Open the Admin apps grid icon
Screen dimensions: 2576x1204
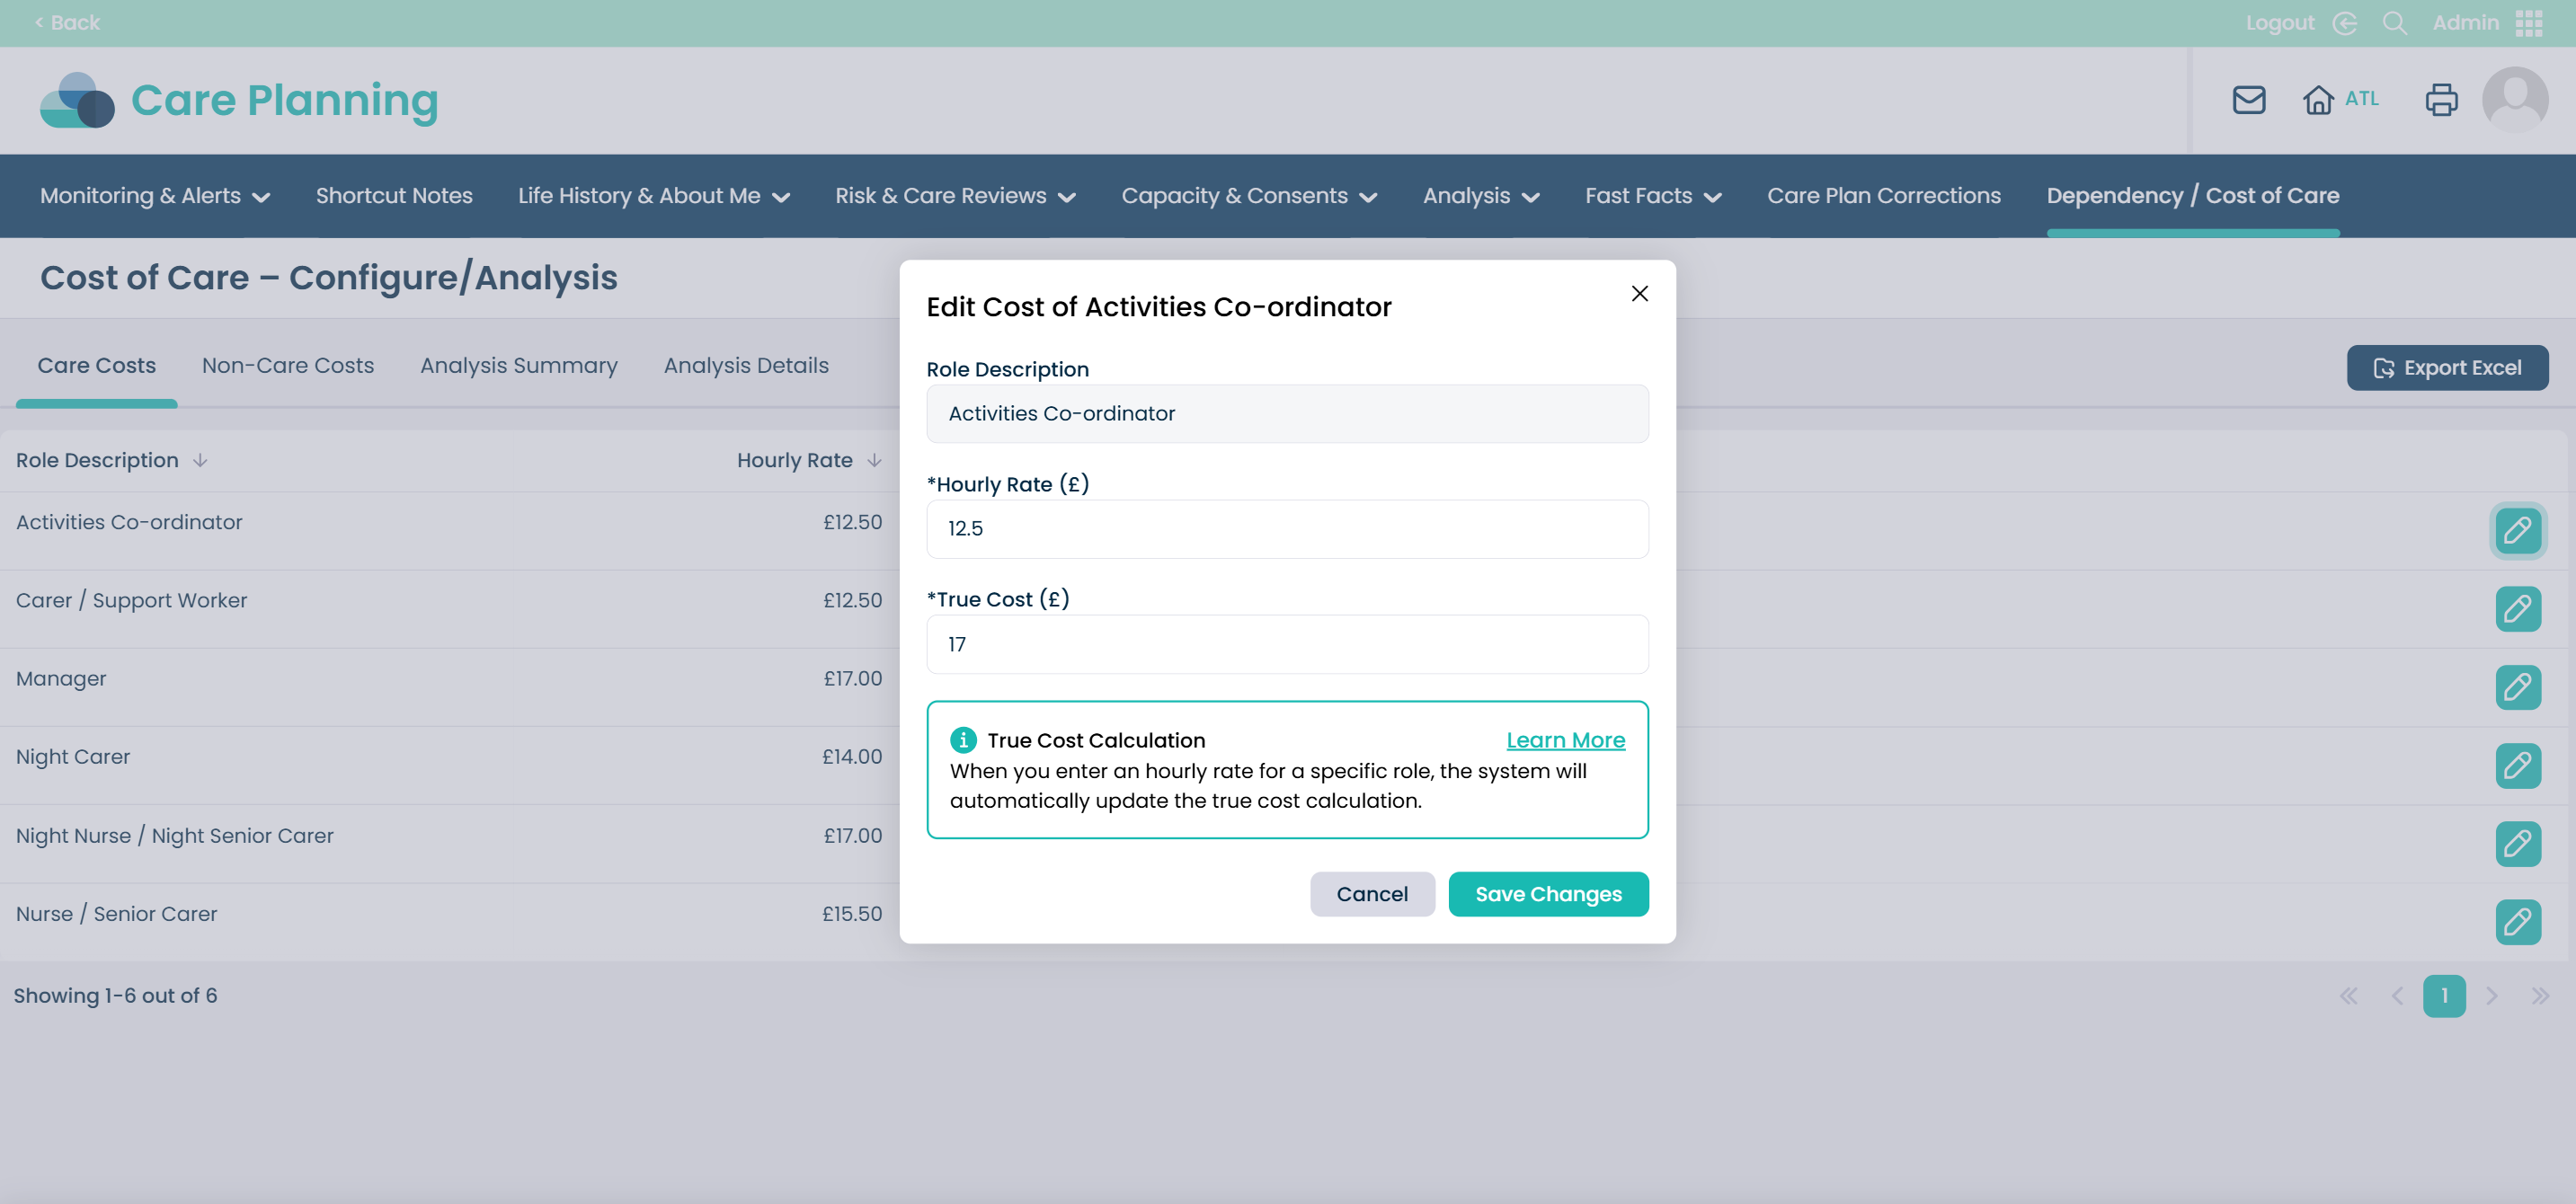coord(2529,23)
